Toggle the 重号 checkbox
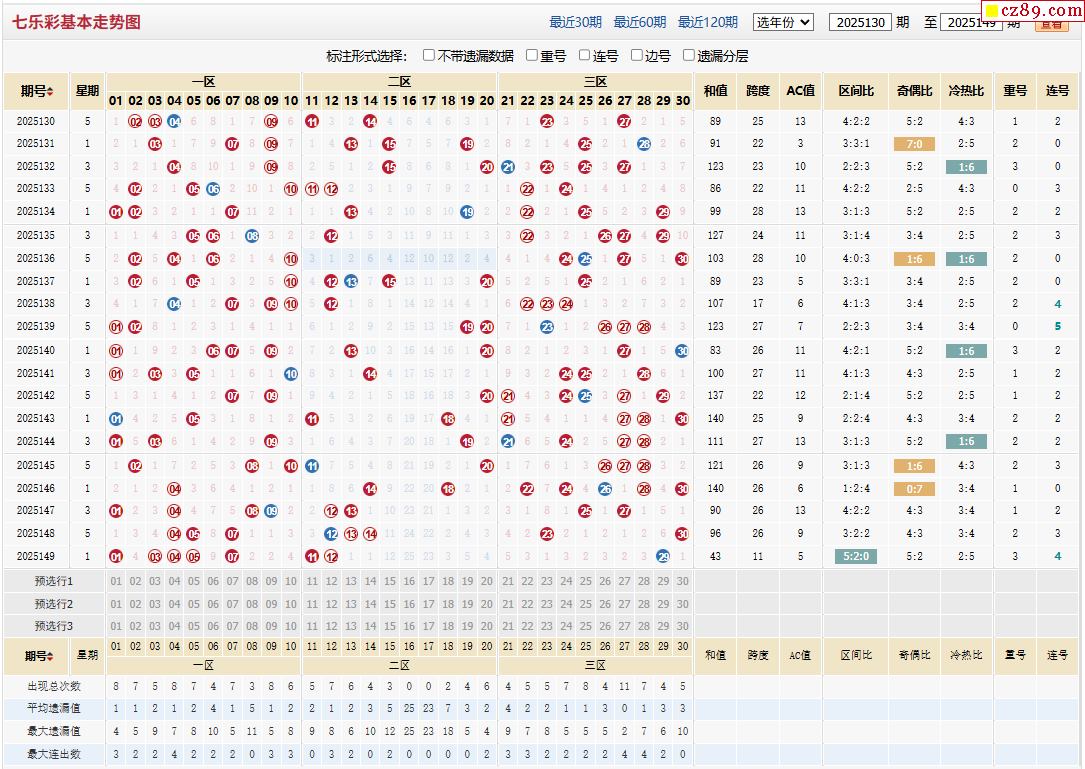Viewport: 1085px width, 769px height. [532, 56]
